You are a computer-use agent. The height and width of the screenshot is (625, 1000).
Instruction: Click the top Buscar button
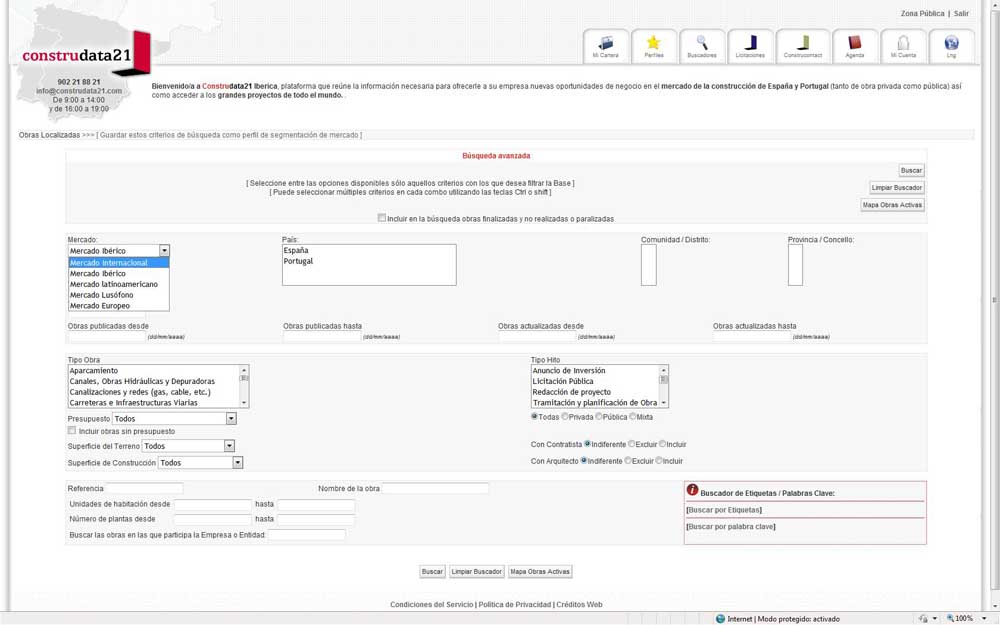(911, 170)
